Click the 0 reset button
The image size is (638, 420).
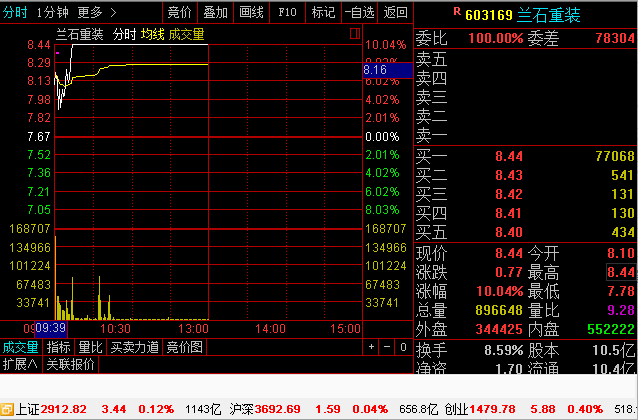click(x=403, y=347)
